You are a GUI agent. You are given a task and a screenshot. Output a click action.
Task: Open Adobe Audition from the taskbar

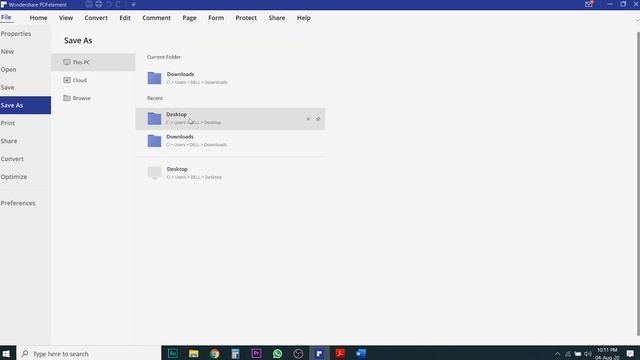[173, 353]
